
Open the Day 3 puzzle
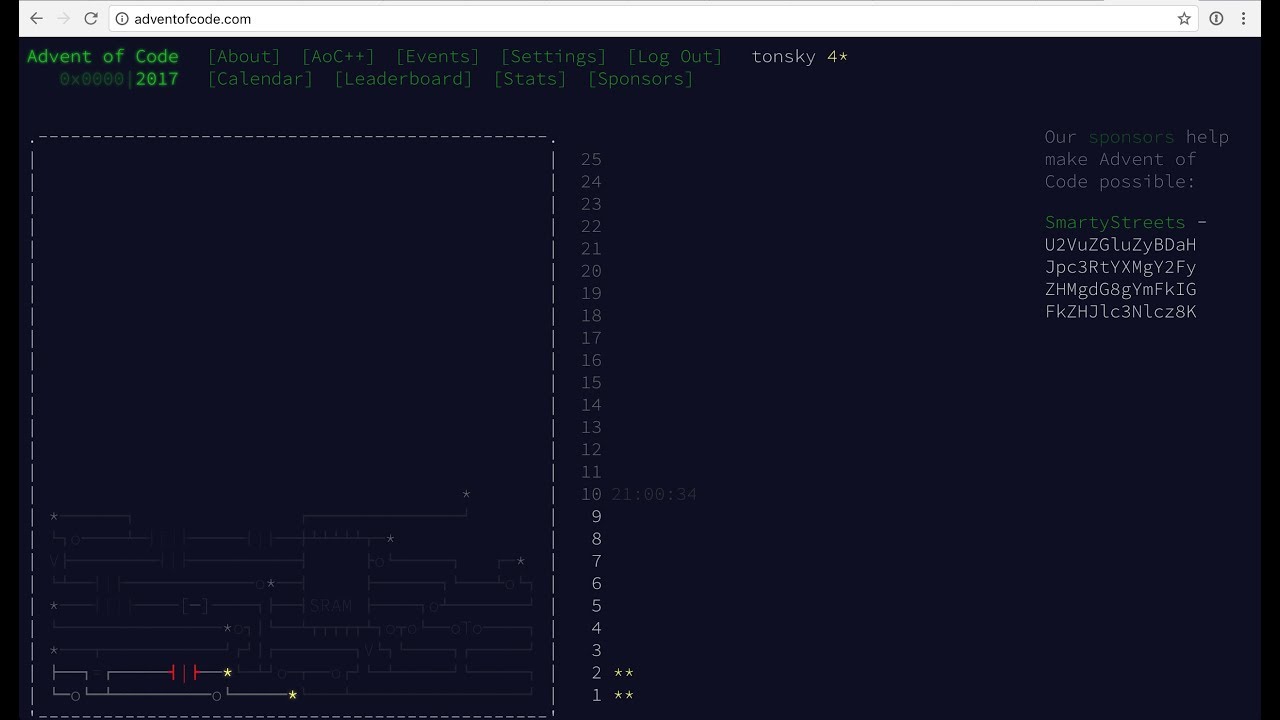click(x=596, y=651)
